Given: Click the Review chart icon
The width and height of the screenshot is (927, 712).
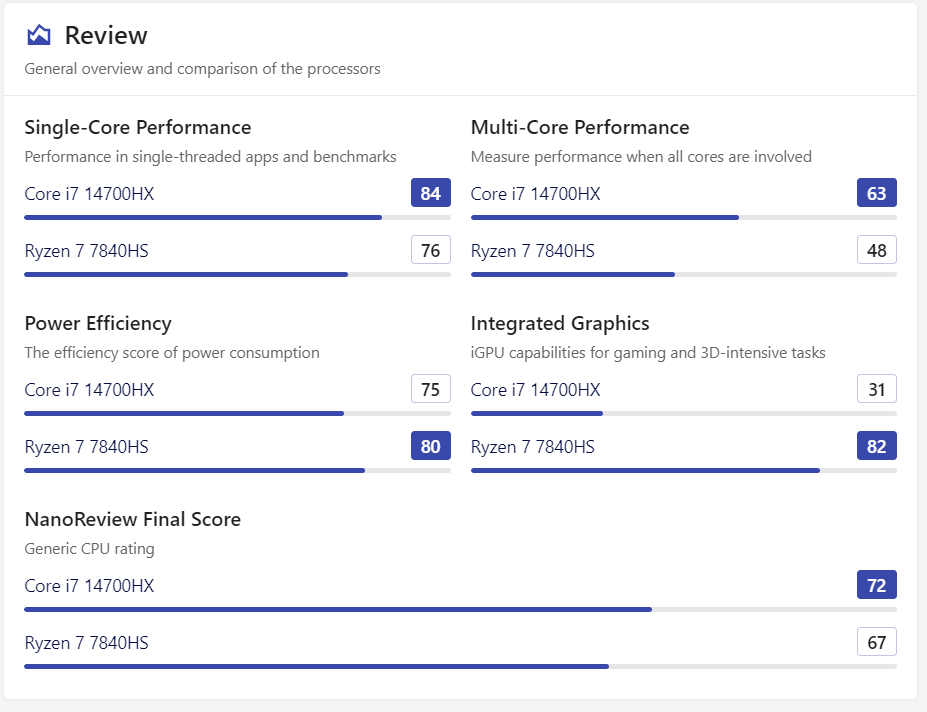Looking at the screenshot, I should 39,36.
